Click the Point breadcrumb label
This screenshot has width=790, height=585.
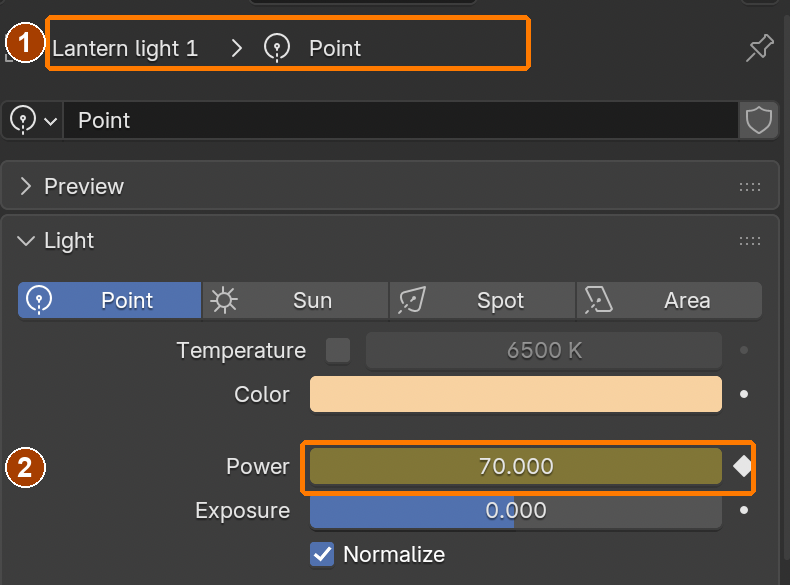point(335,48)
